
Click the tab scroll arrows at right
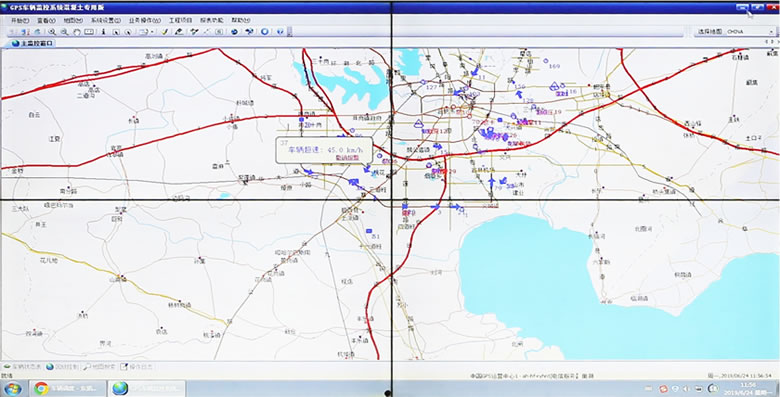[772, 43]
